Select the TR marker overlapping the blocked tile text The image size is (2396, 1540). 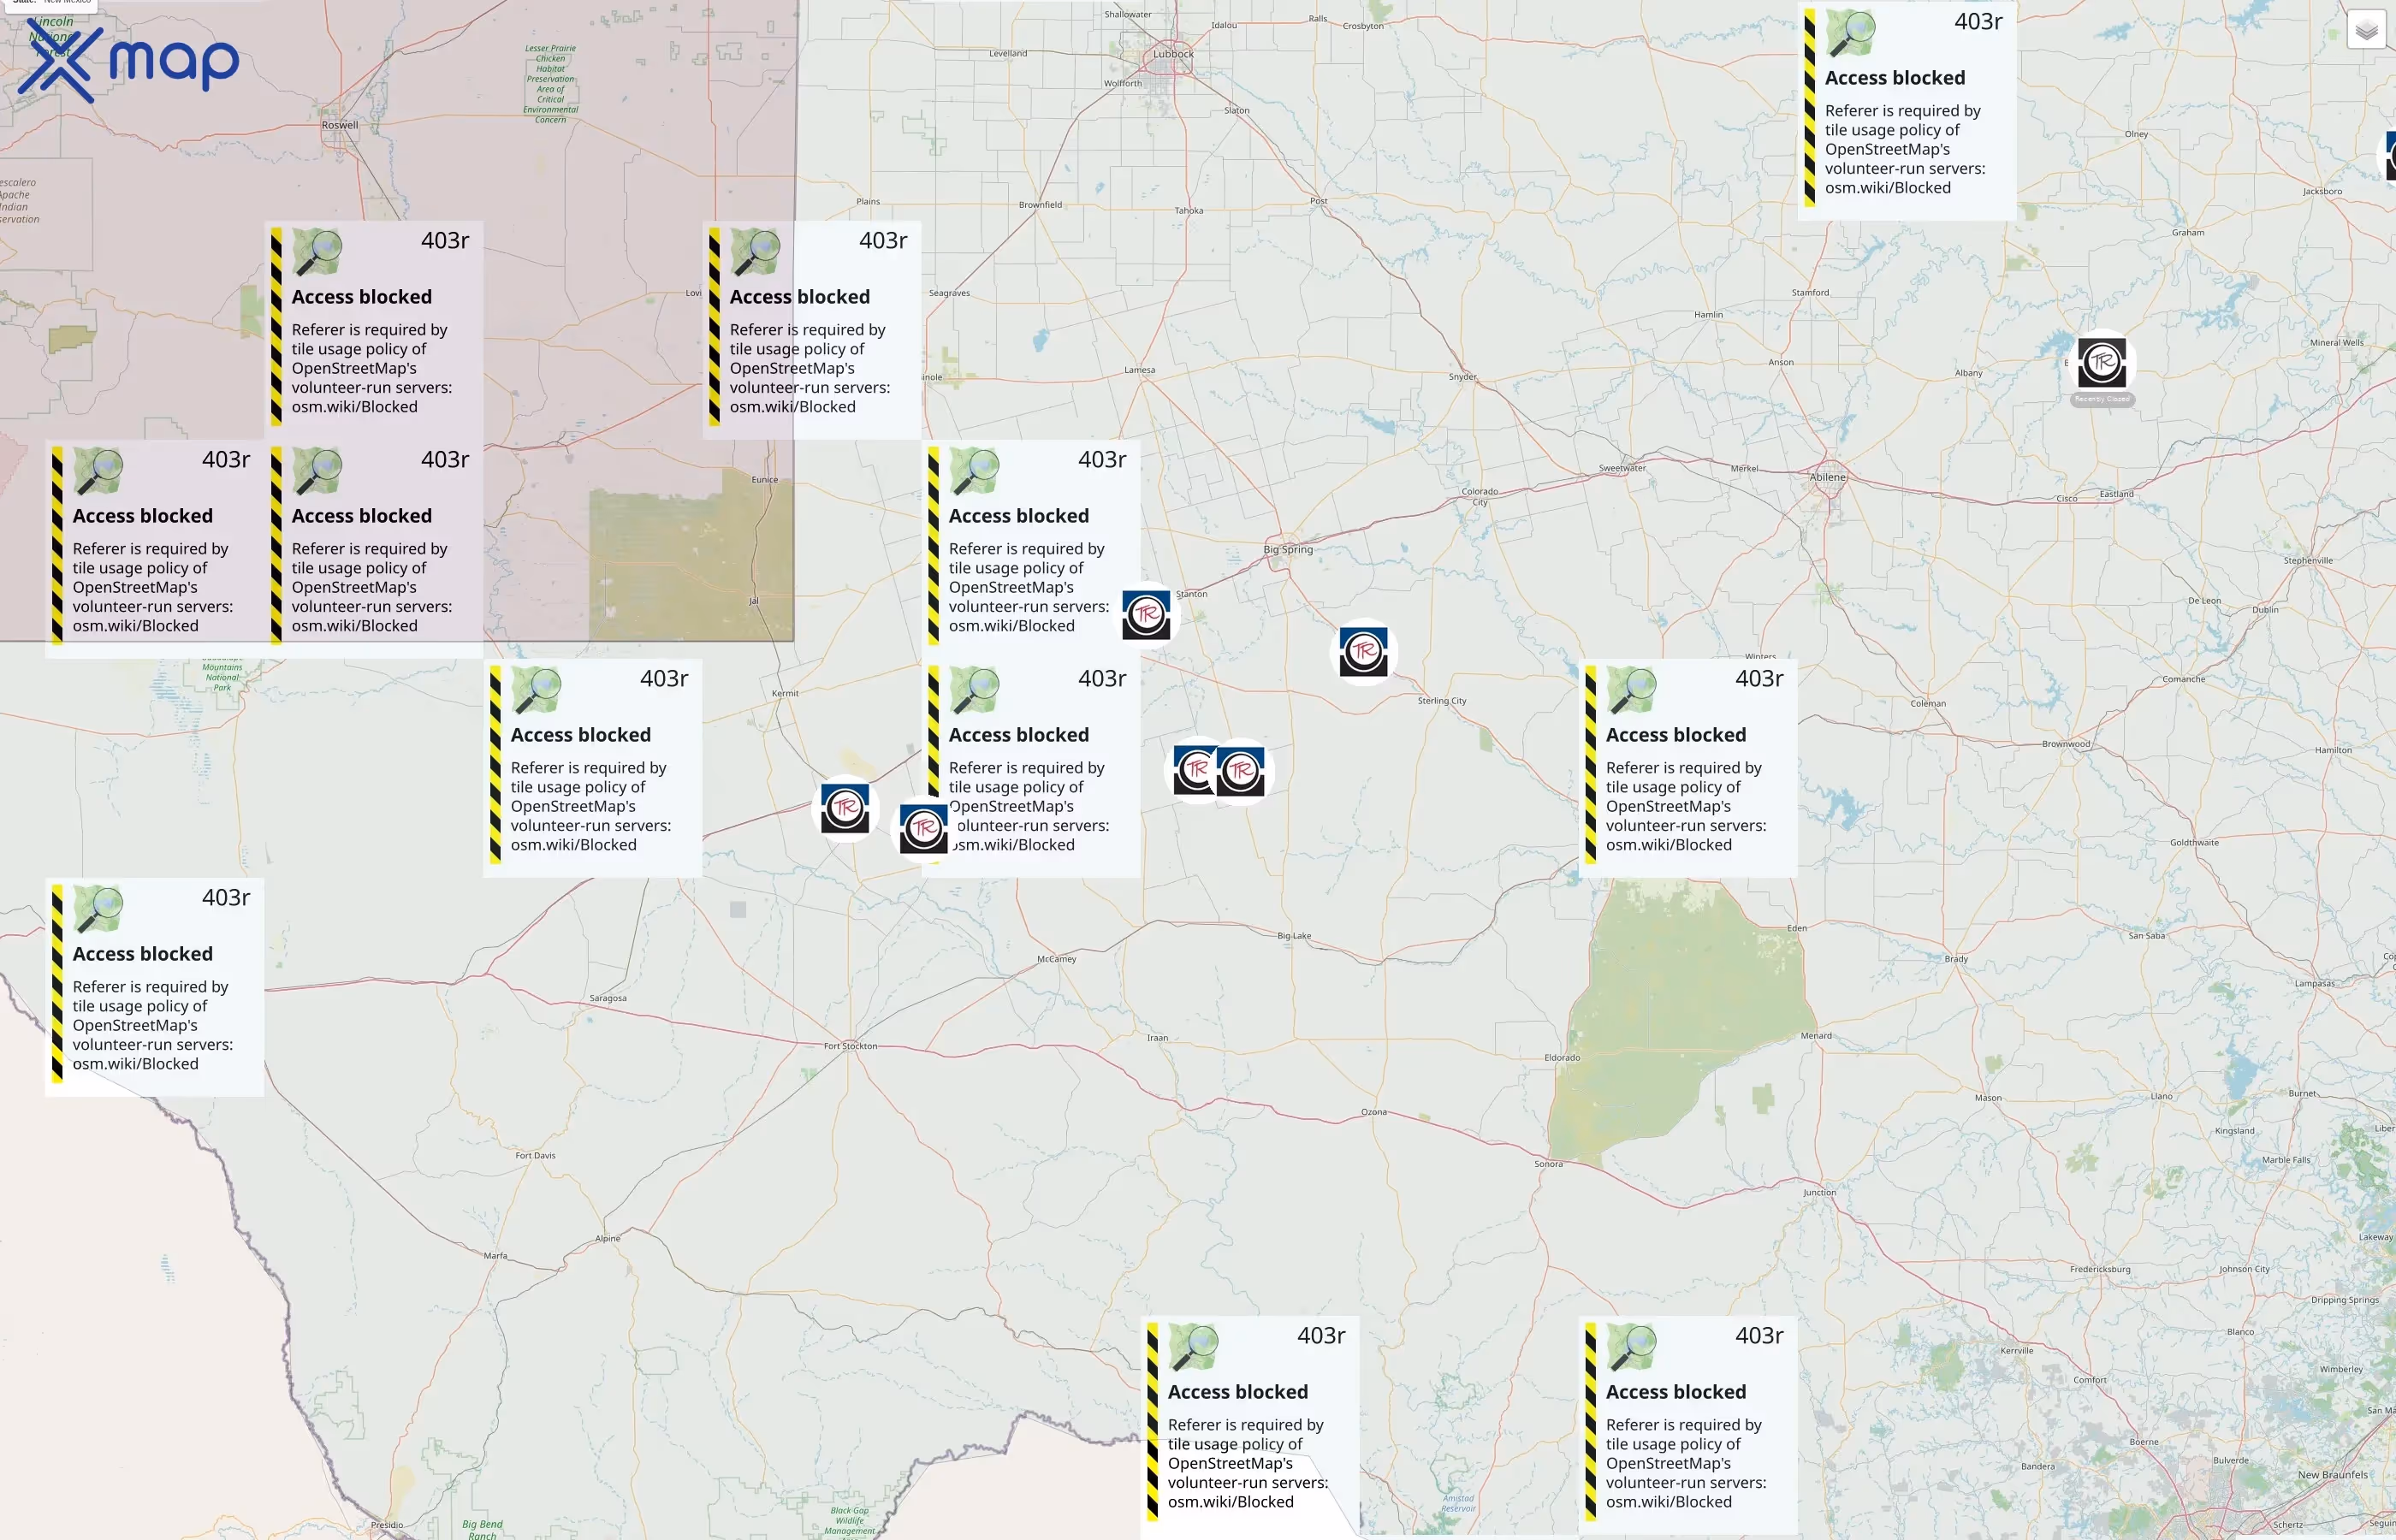(923, 828)
